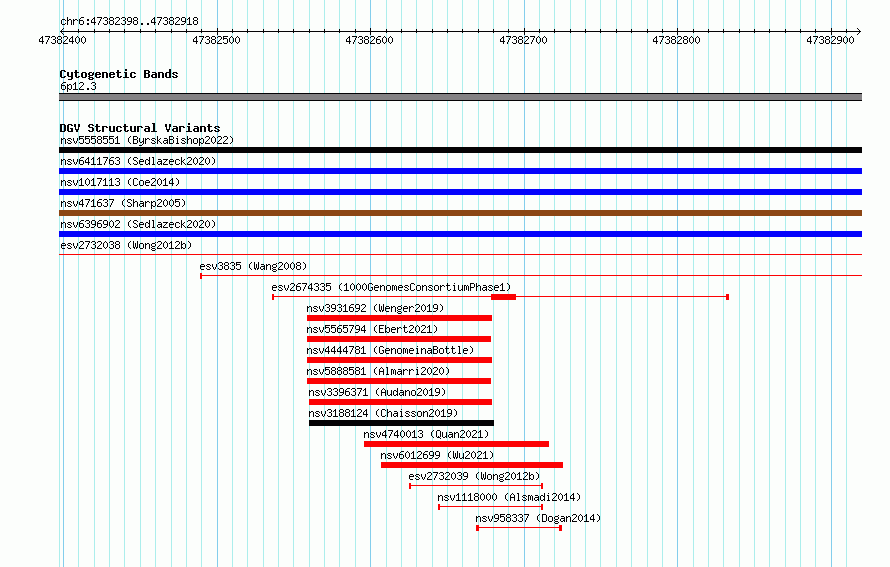Image resolution: width=890 pixels, height=567 pixels.
Task: Open the nsv5888581 (Almarri2020) label
Action: [x=378, y=371]
